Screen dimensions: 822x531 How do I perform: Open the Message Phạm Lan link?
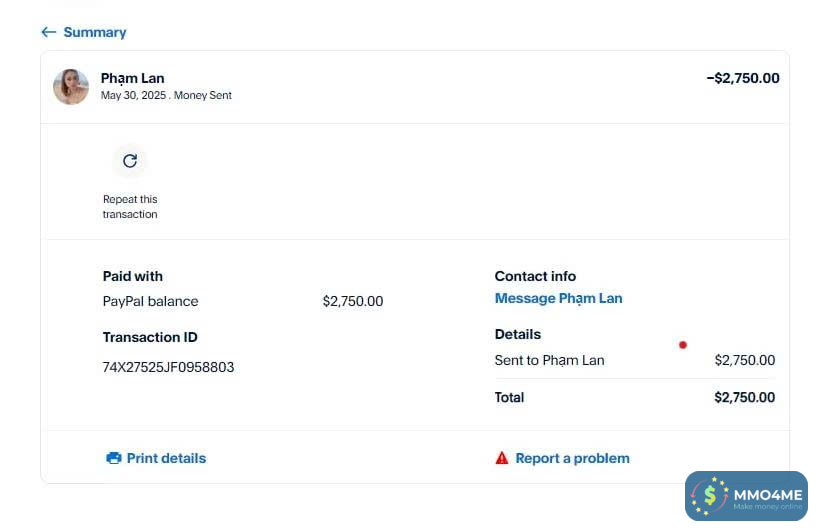pyautogui.click(x=558, y=298)
